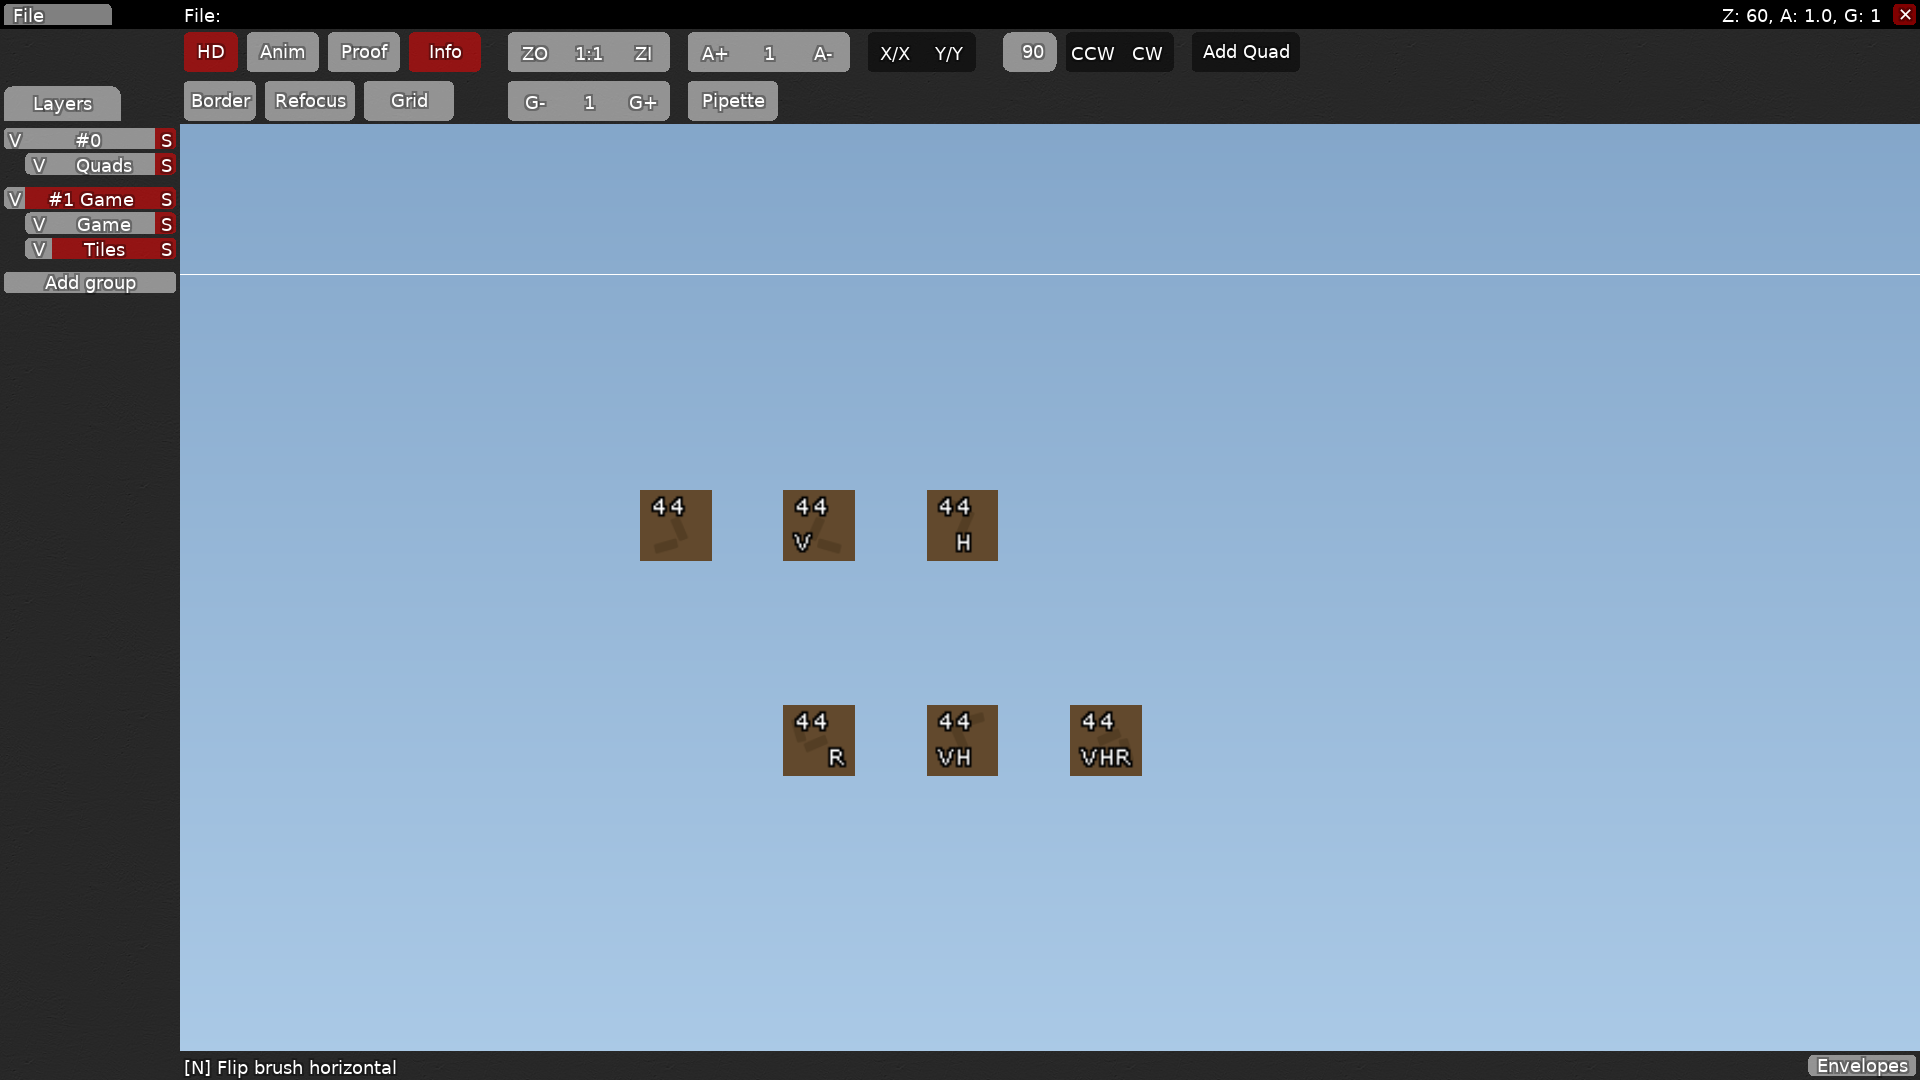1920x1080 pixels.
Task: Toggle visibility of Quads layer
Action: coord(39,165)
